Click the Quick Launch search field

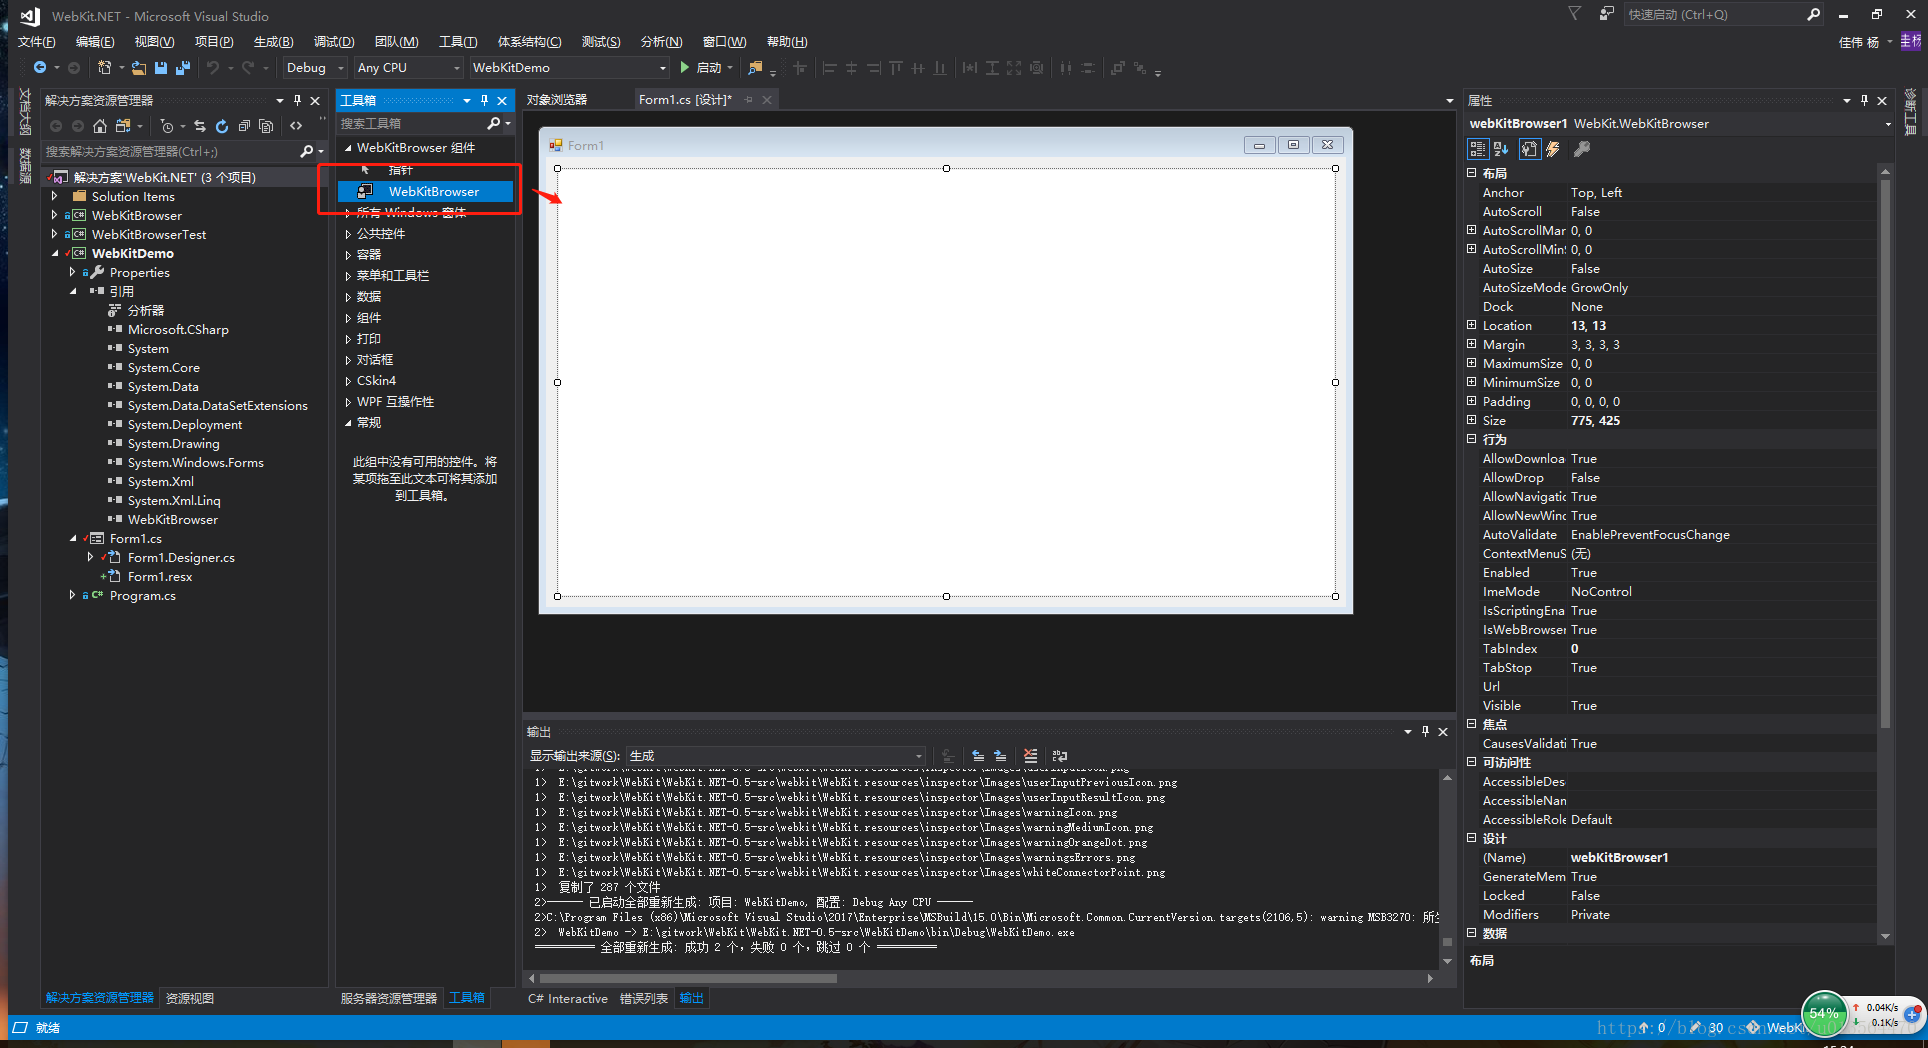pyautogui.click(x=1714, y=14)
